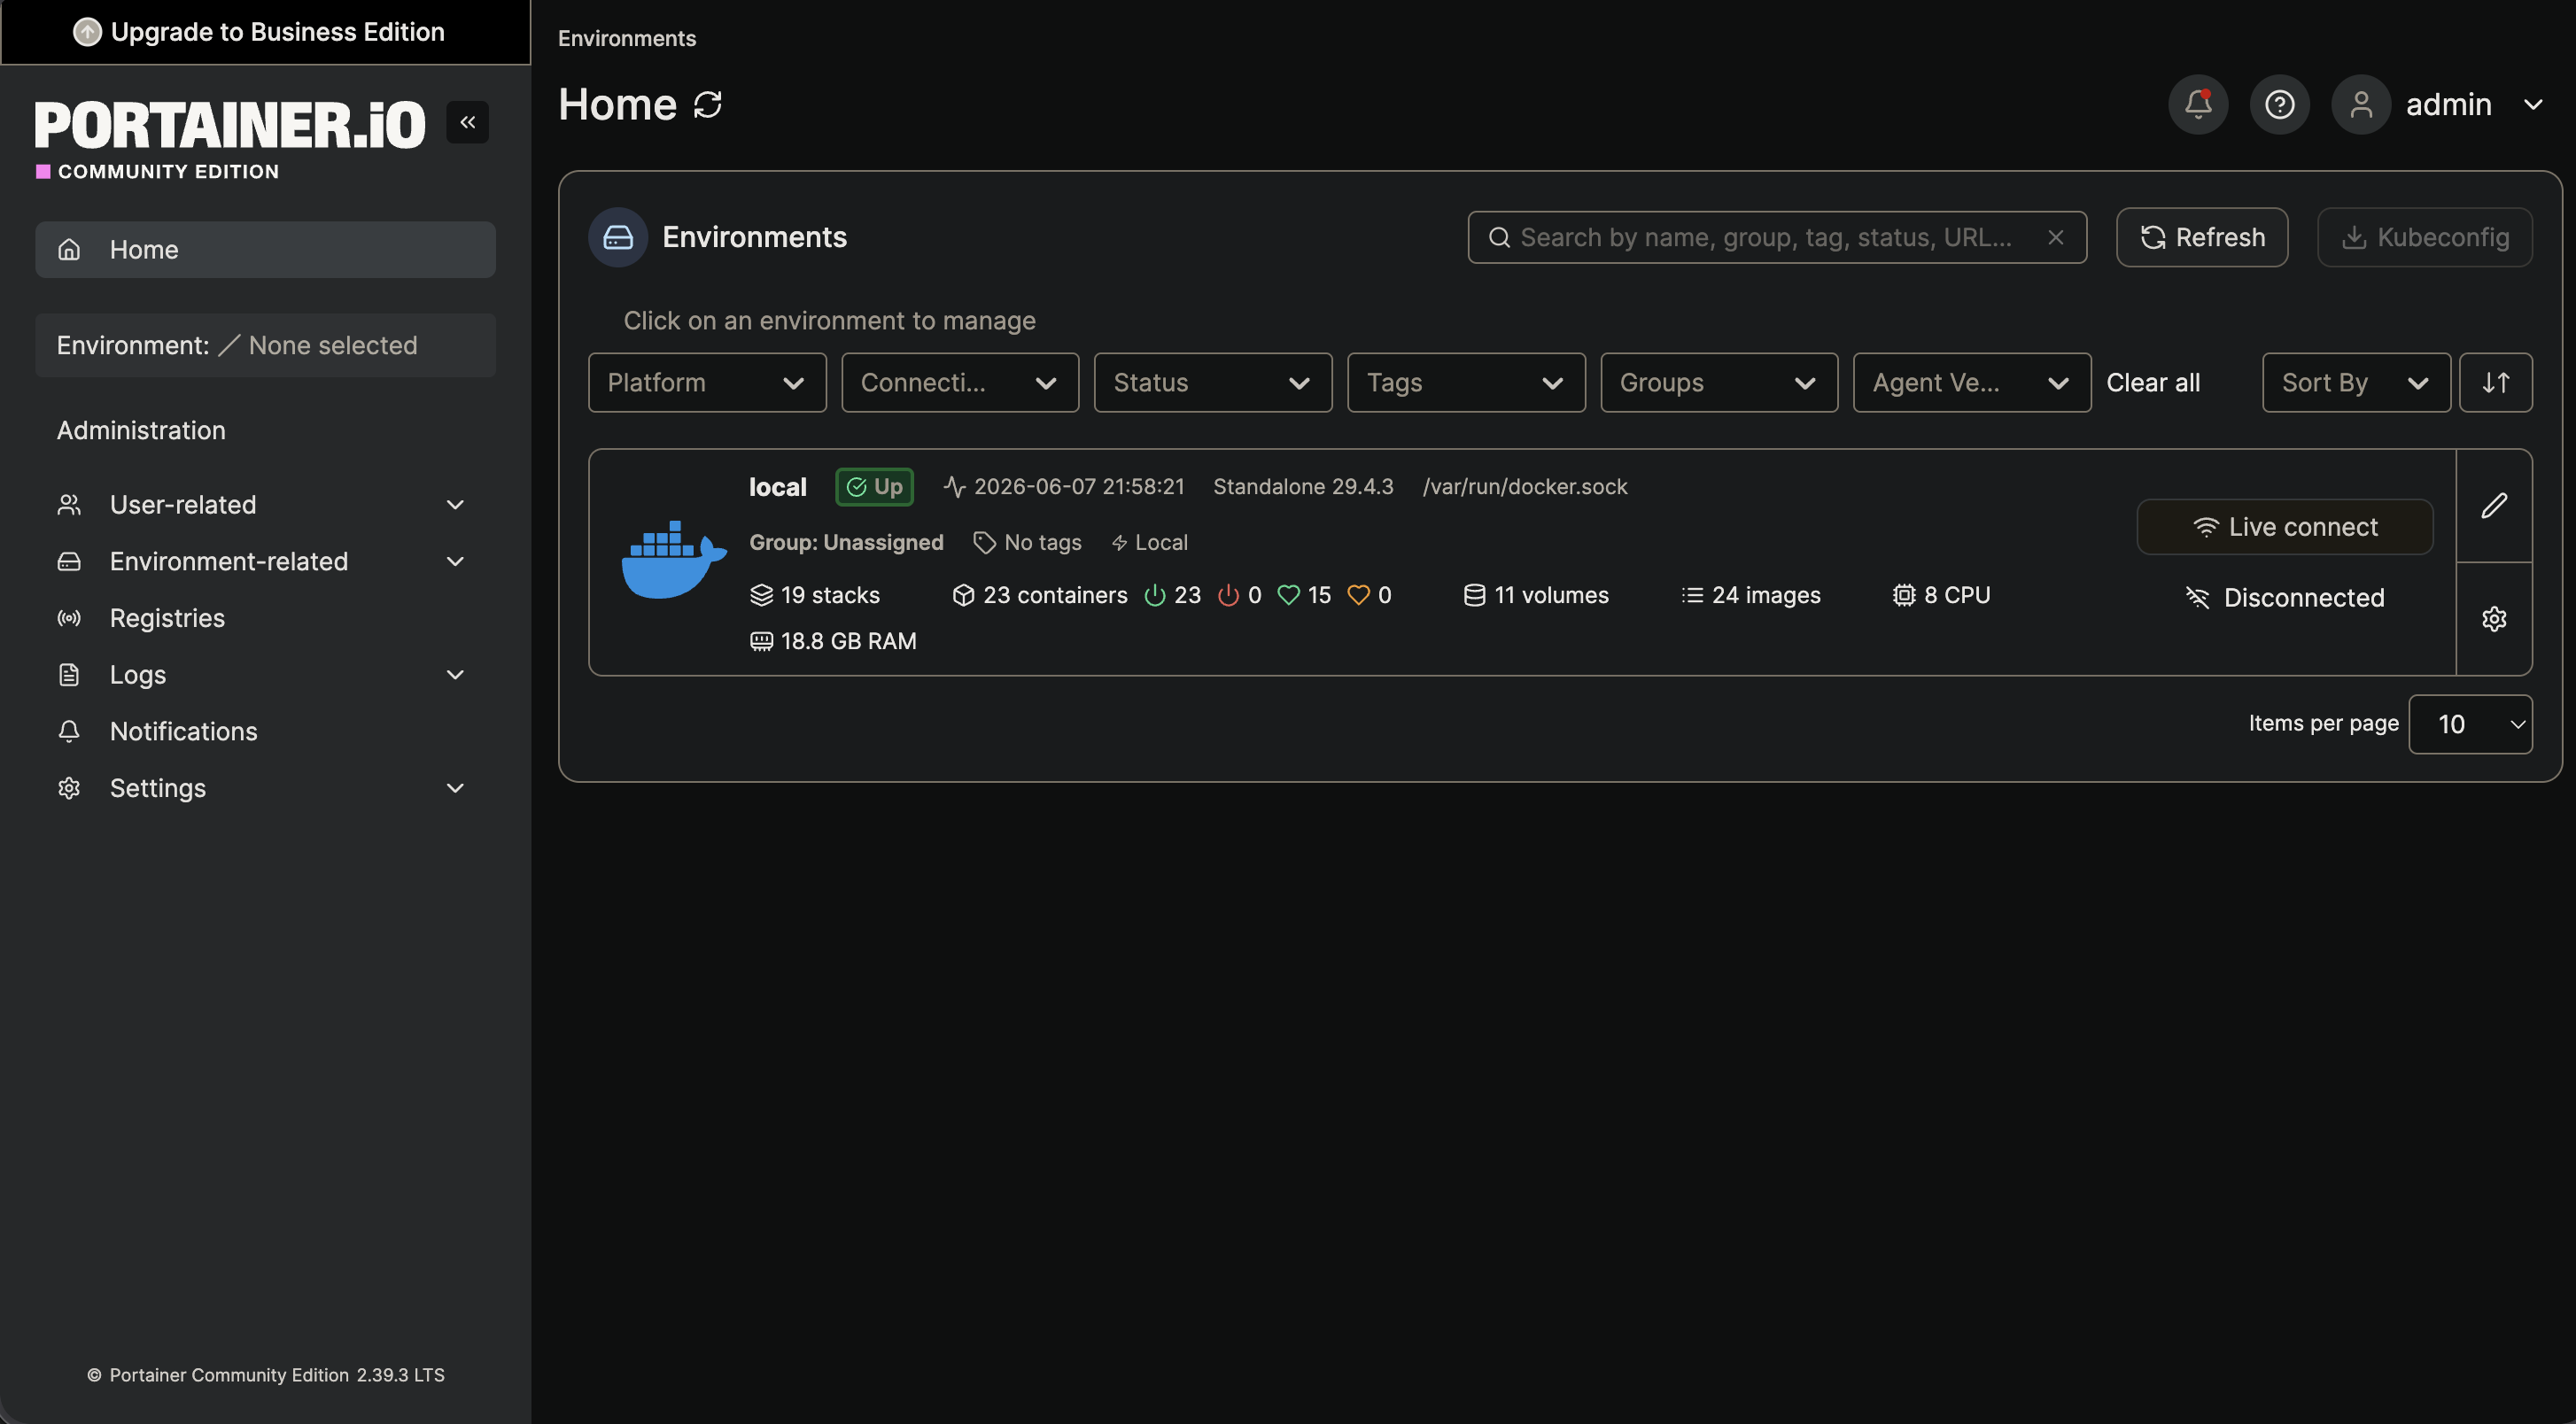Click the Environments panel header icon

pos(618,237)
